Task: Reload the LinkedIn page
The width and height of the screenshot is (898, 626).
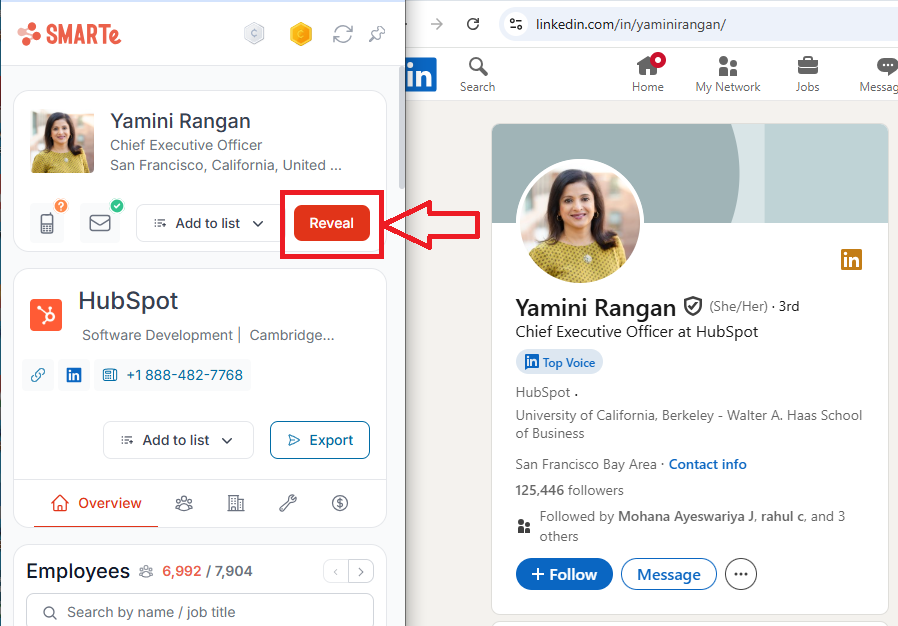Action: [473, 24]
